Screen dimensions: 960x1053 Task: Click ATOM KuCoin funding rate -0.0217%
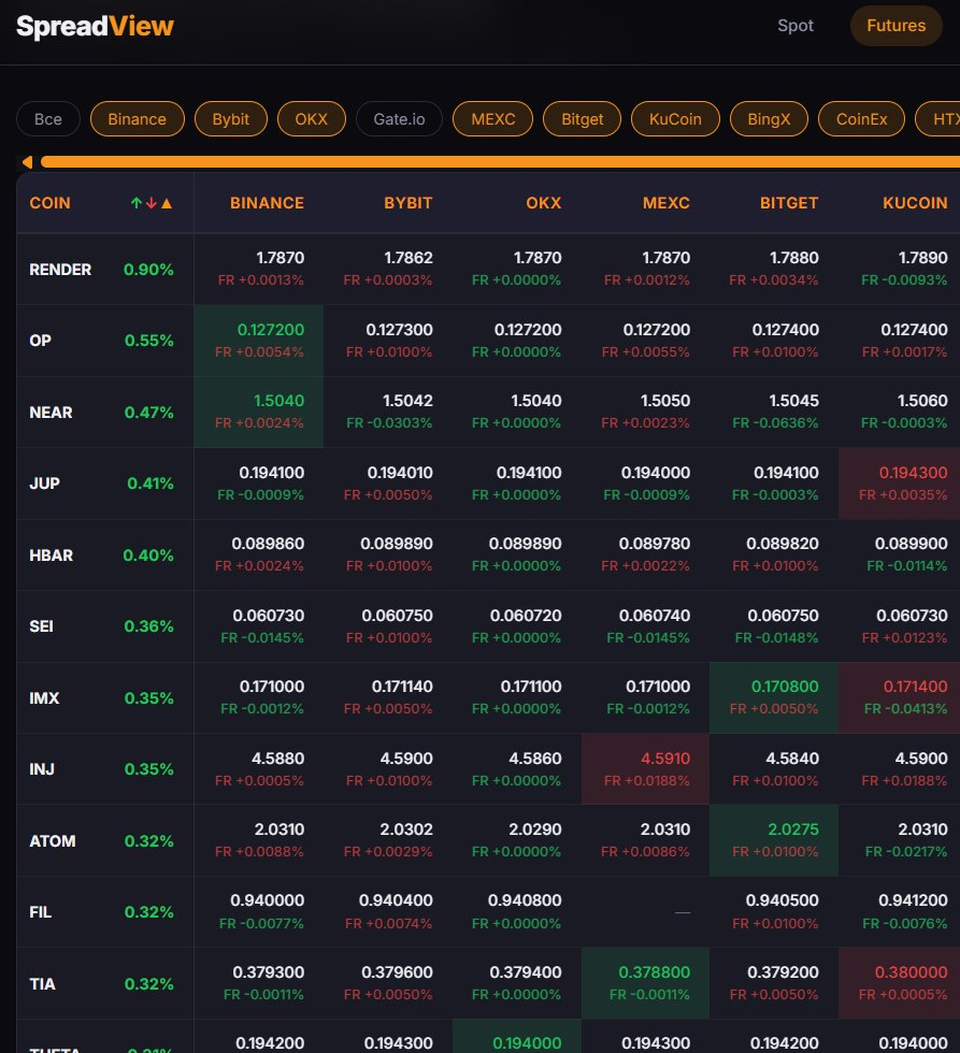coord(906,852)
